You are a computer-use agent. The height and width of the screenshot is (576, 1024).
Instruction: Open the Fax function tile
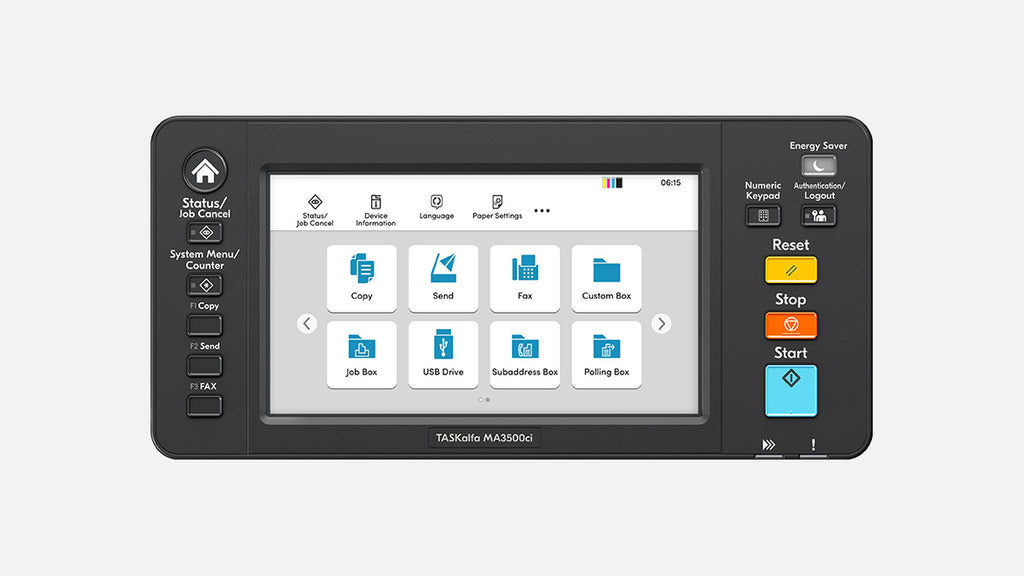(x=525, y=278)
